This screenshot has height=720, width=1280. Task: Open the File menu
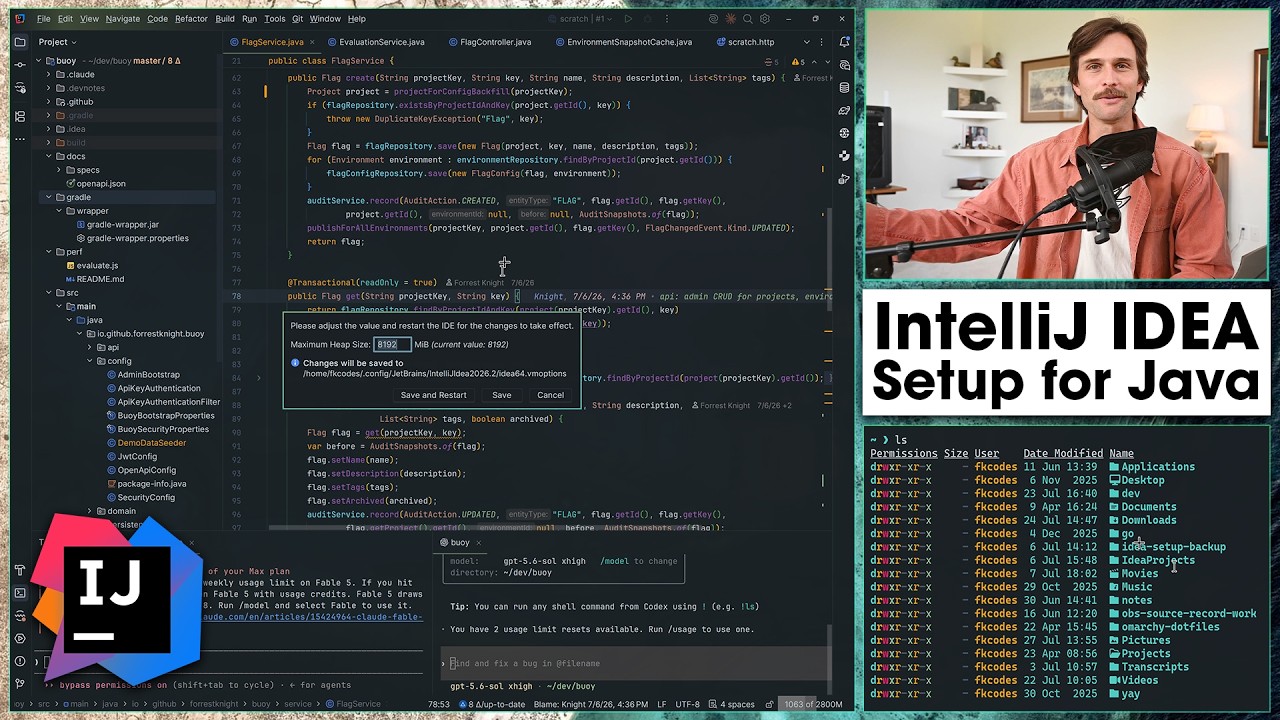44,19
